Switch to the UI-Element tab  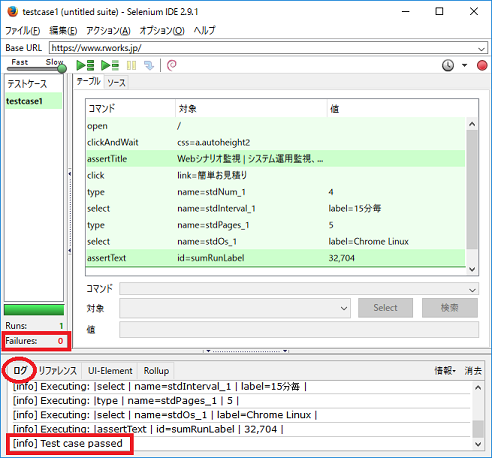[110, 371]
